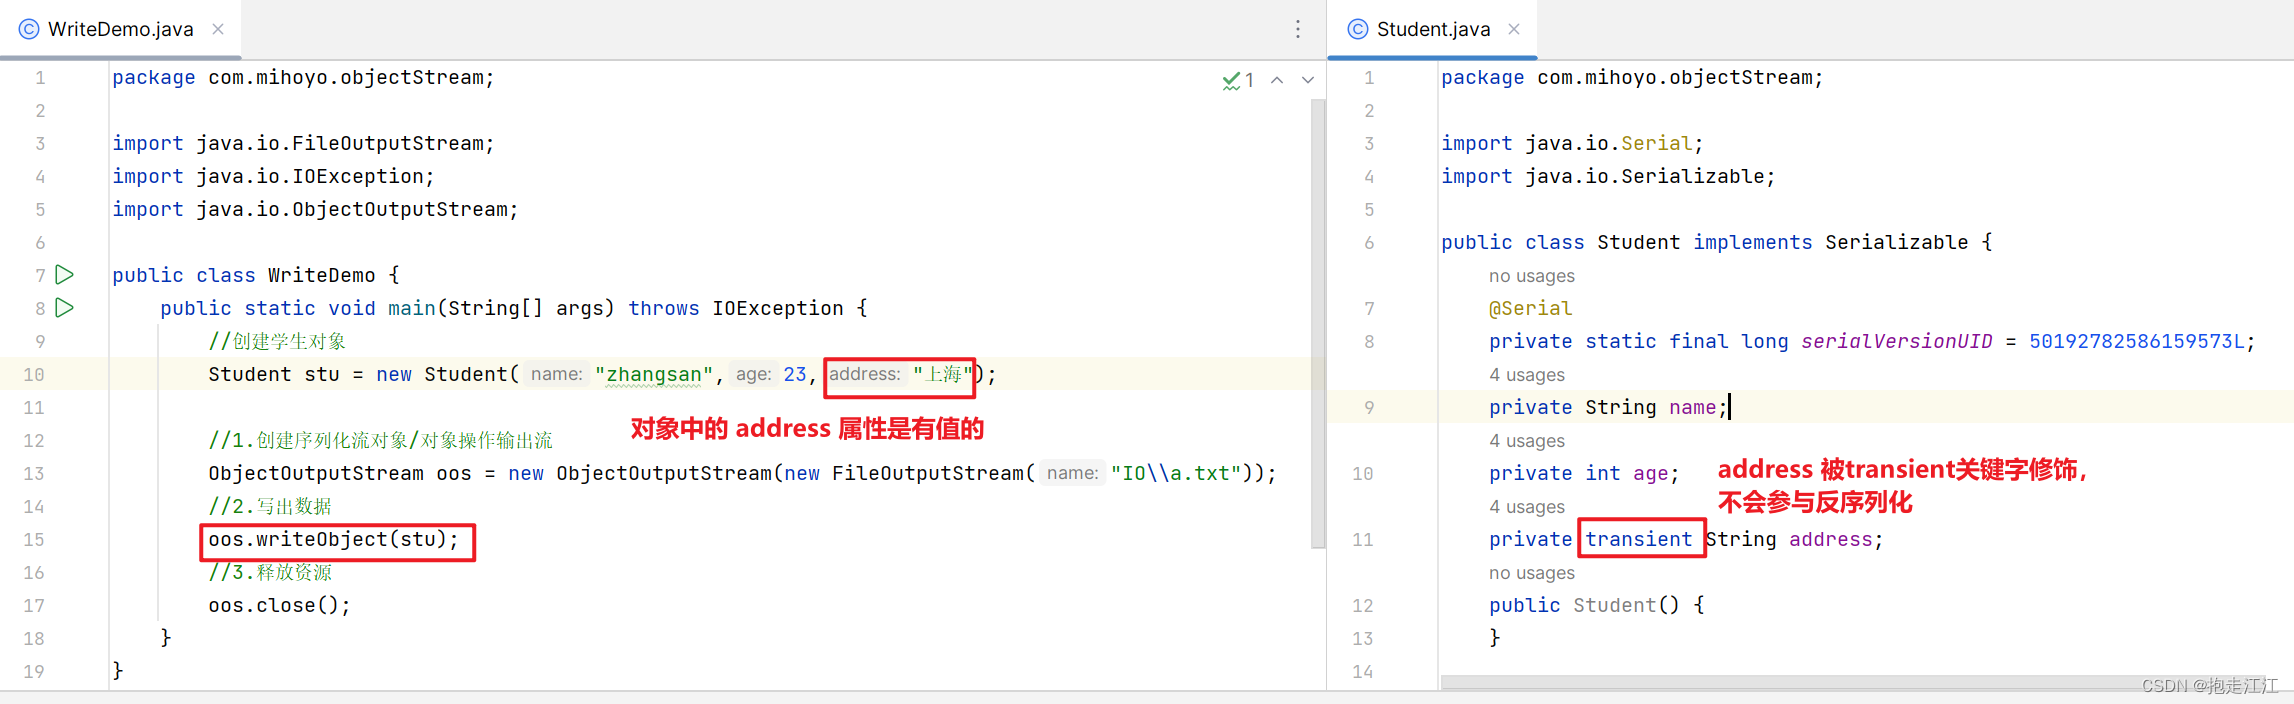Click 'no usages' hint above Student constructor
This screenshot has height=704, width=2294.
click(1532, 573)
